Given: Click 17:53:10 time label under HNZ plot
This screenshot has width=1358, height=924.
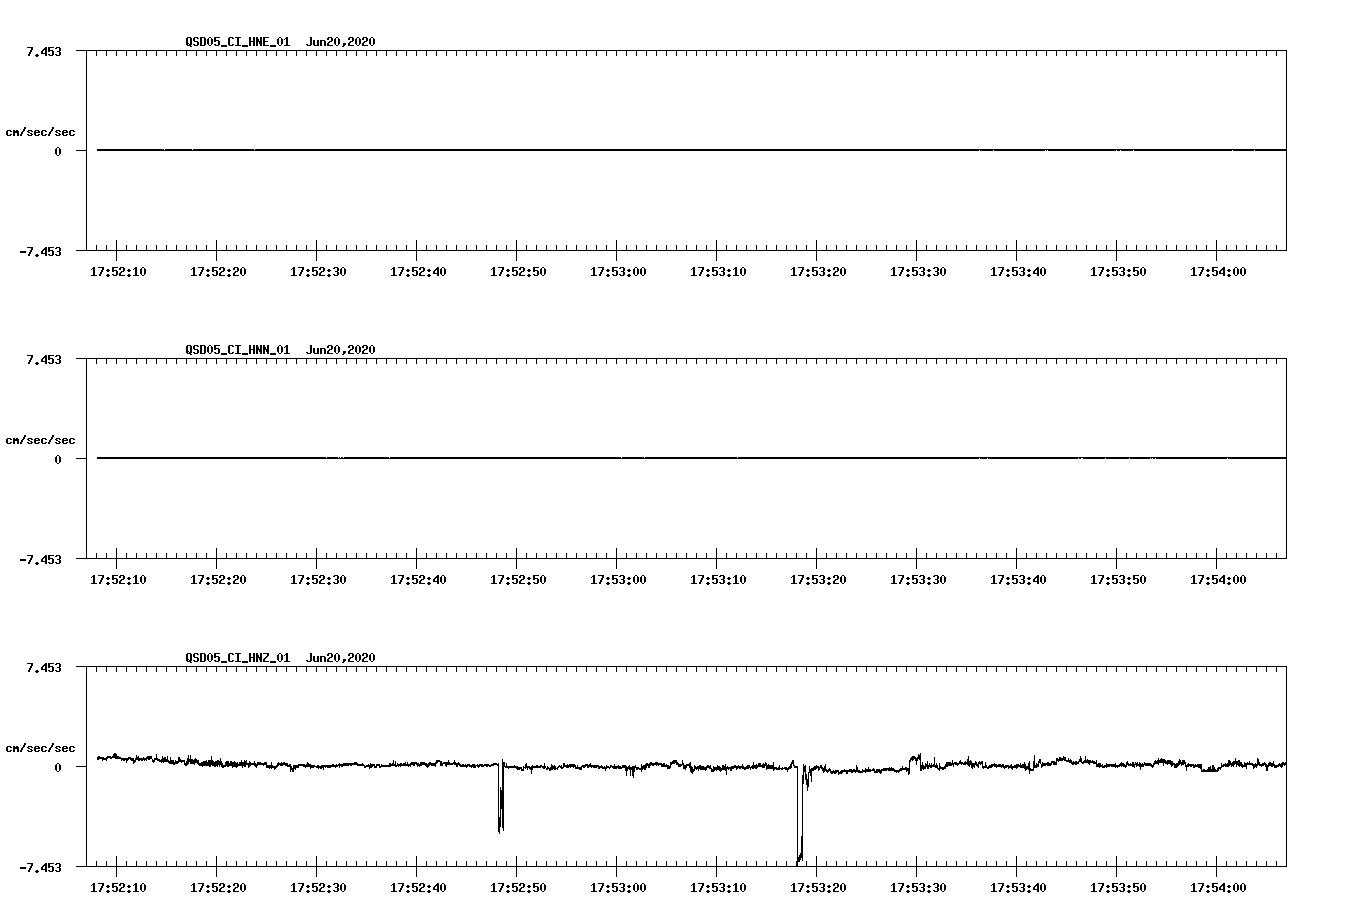Looking at the screenshot, I should 718,887.
